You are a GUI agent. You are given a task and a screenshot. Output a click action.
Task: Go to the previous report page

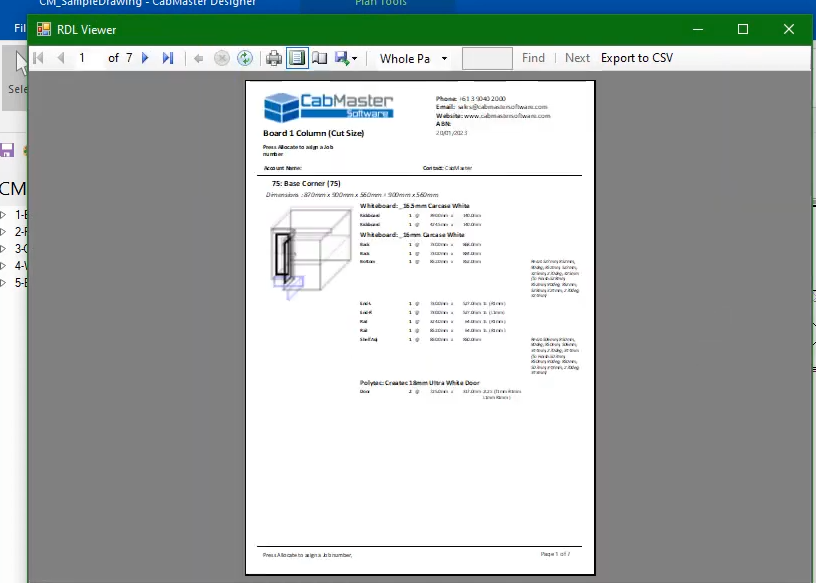pyautogui.click(x=61, y=58)
